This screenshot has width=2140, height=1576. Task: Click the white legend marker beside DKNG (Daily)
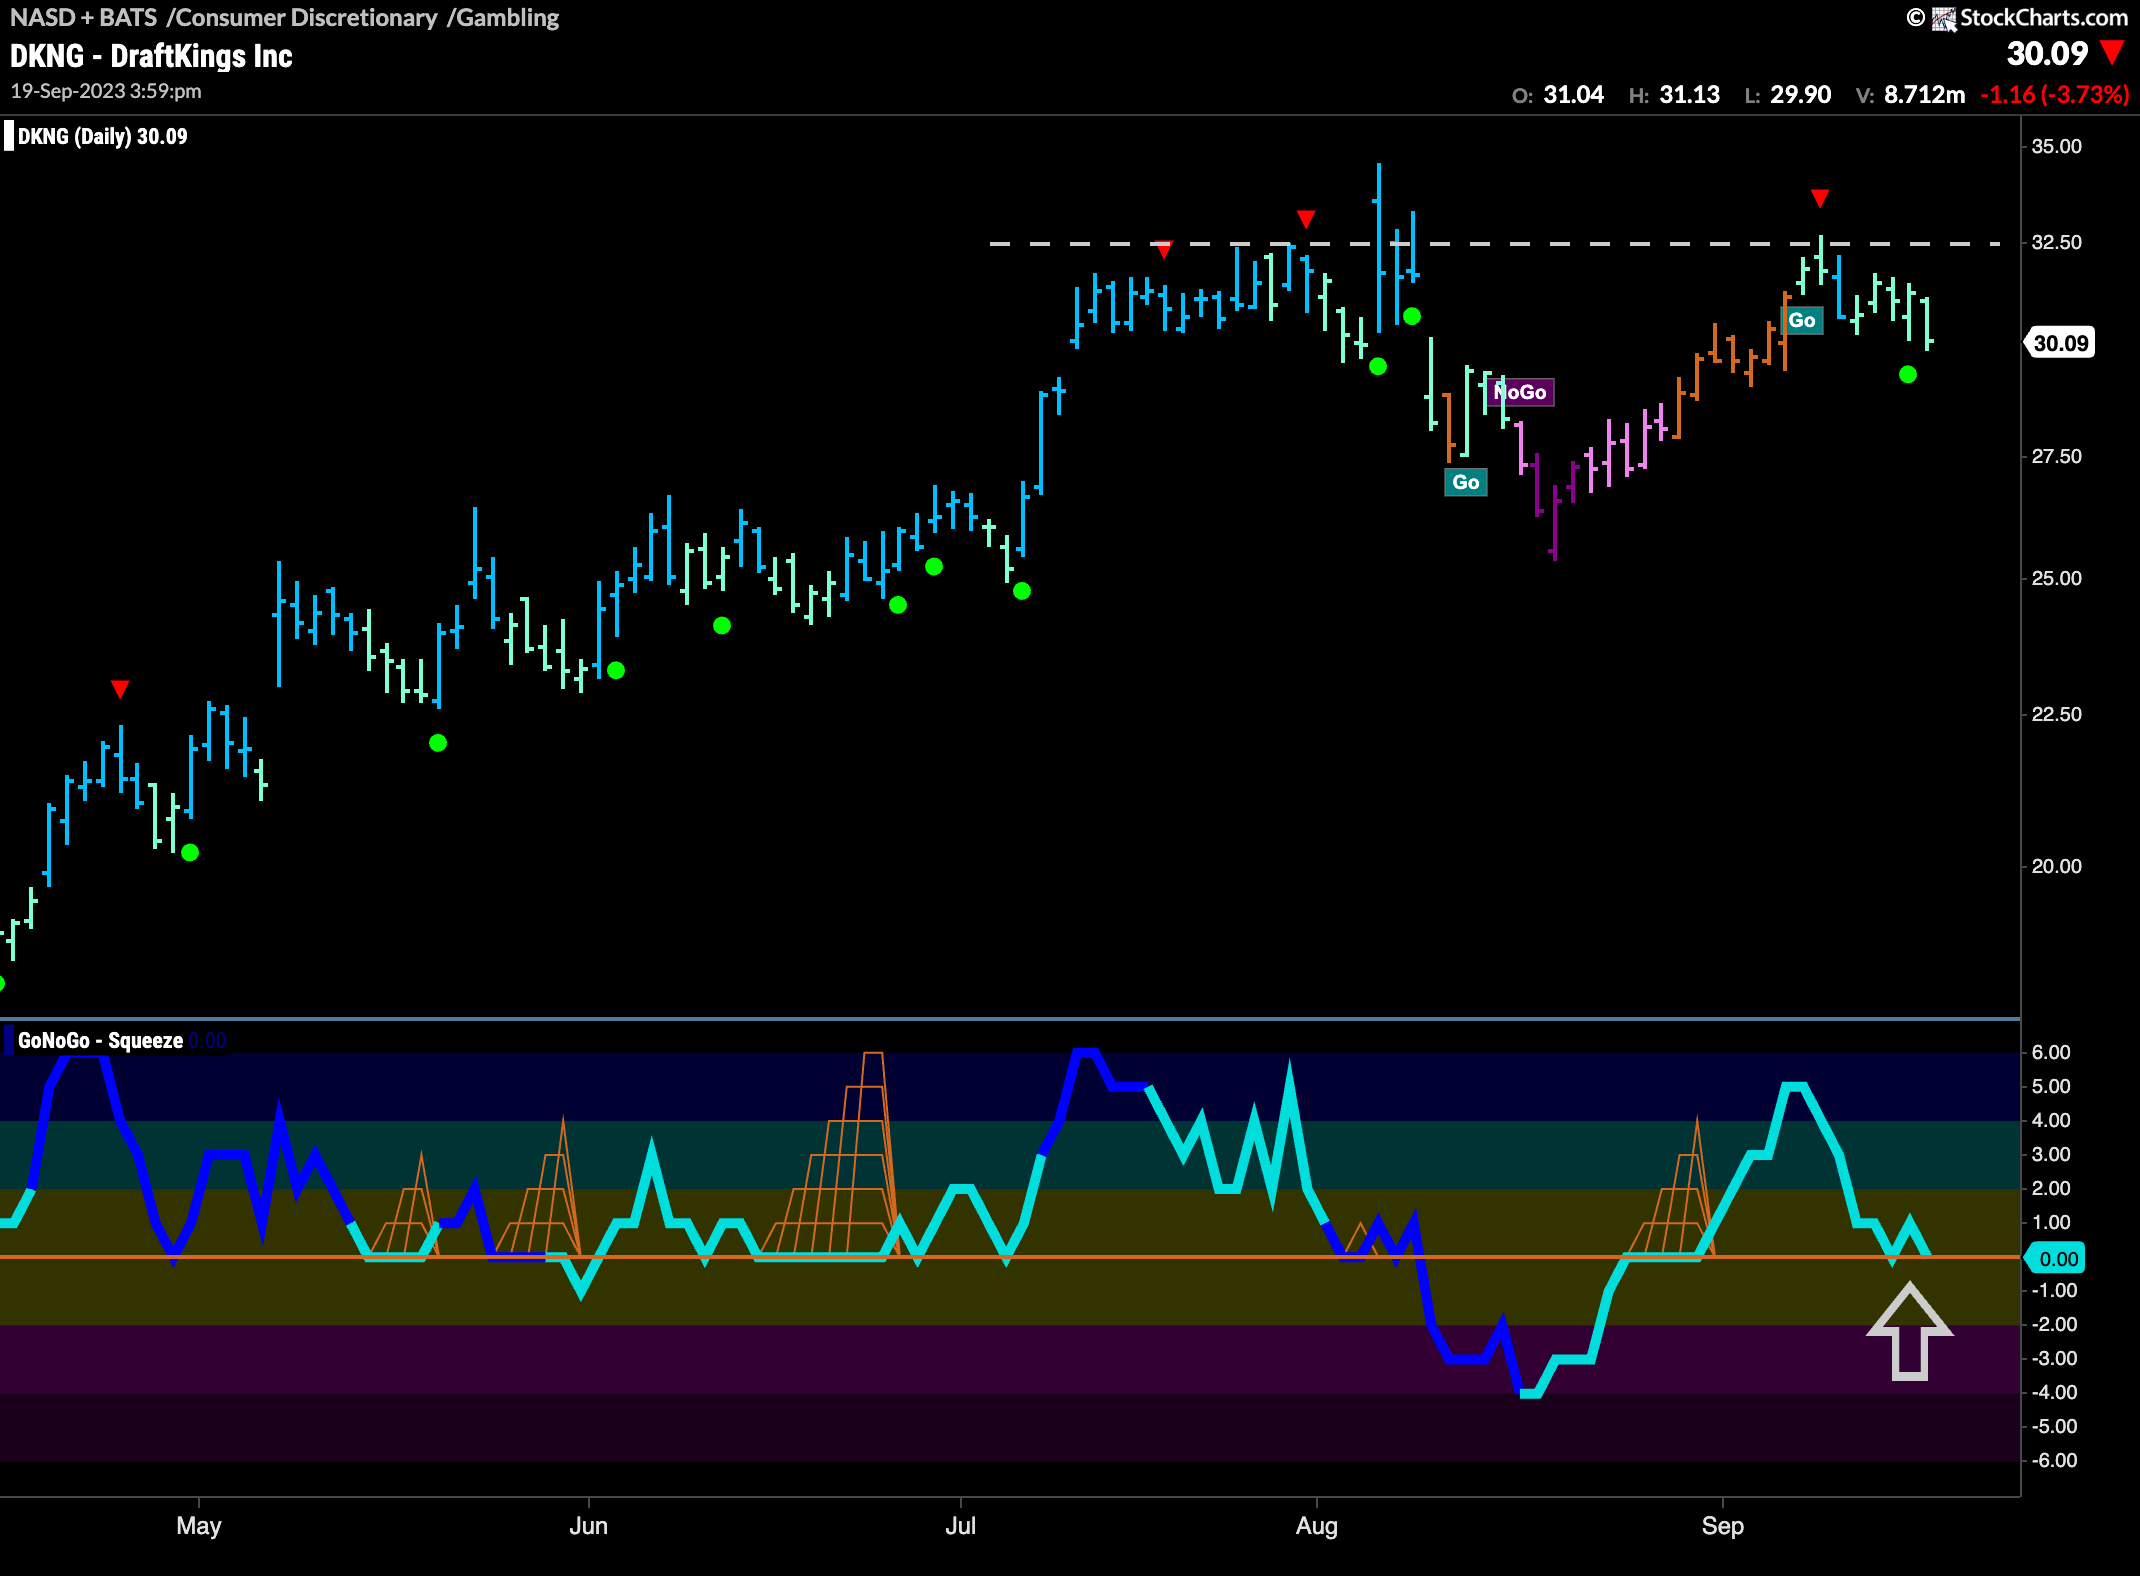coord(9,136)
